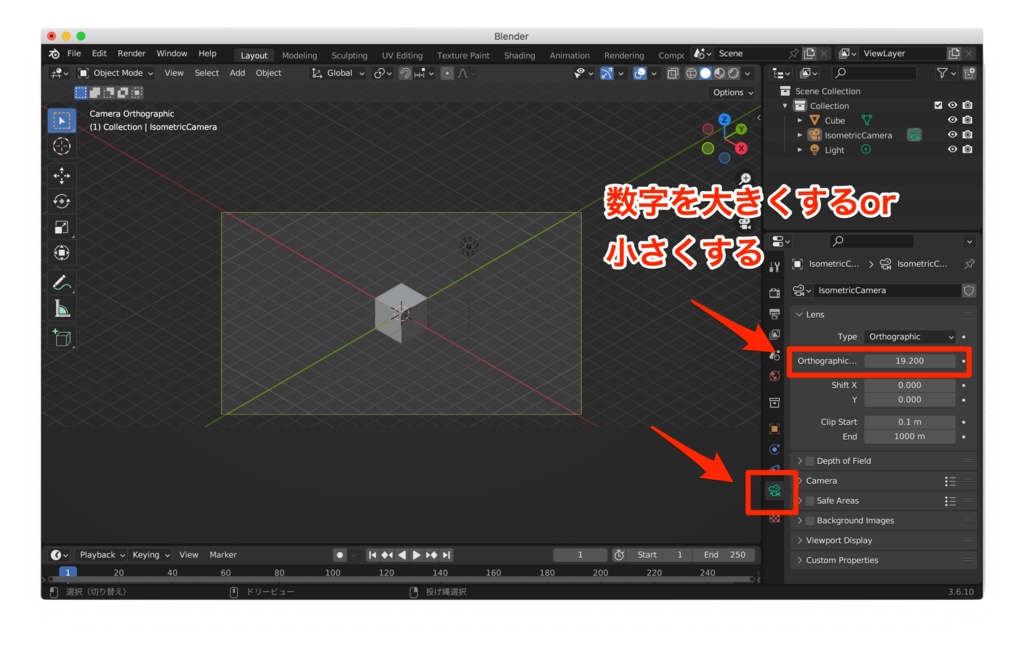This screenshot has width=1024, height=654.
Task: Hide the Cube in the viewport
Action: click(952, 120)
